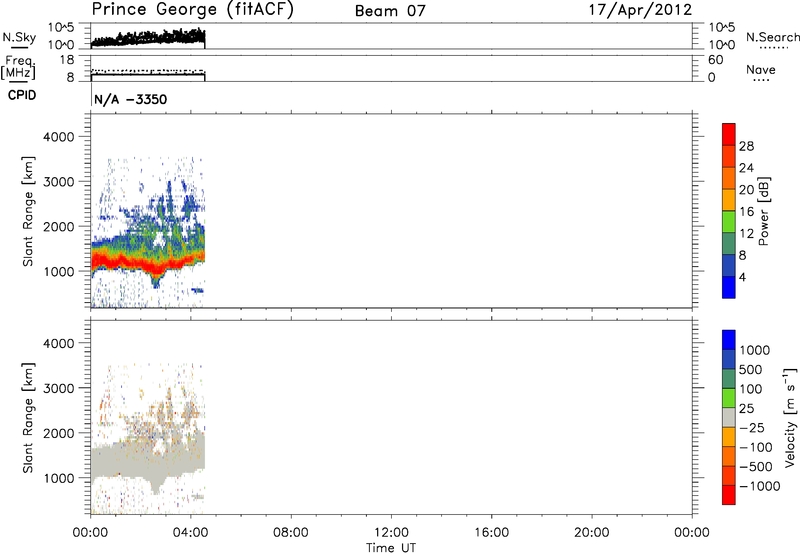Click the '08:00' time tick label
800x554 pixels.
coord(291,533)
